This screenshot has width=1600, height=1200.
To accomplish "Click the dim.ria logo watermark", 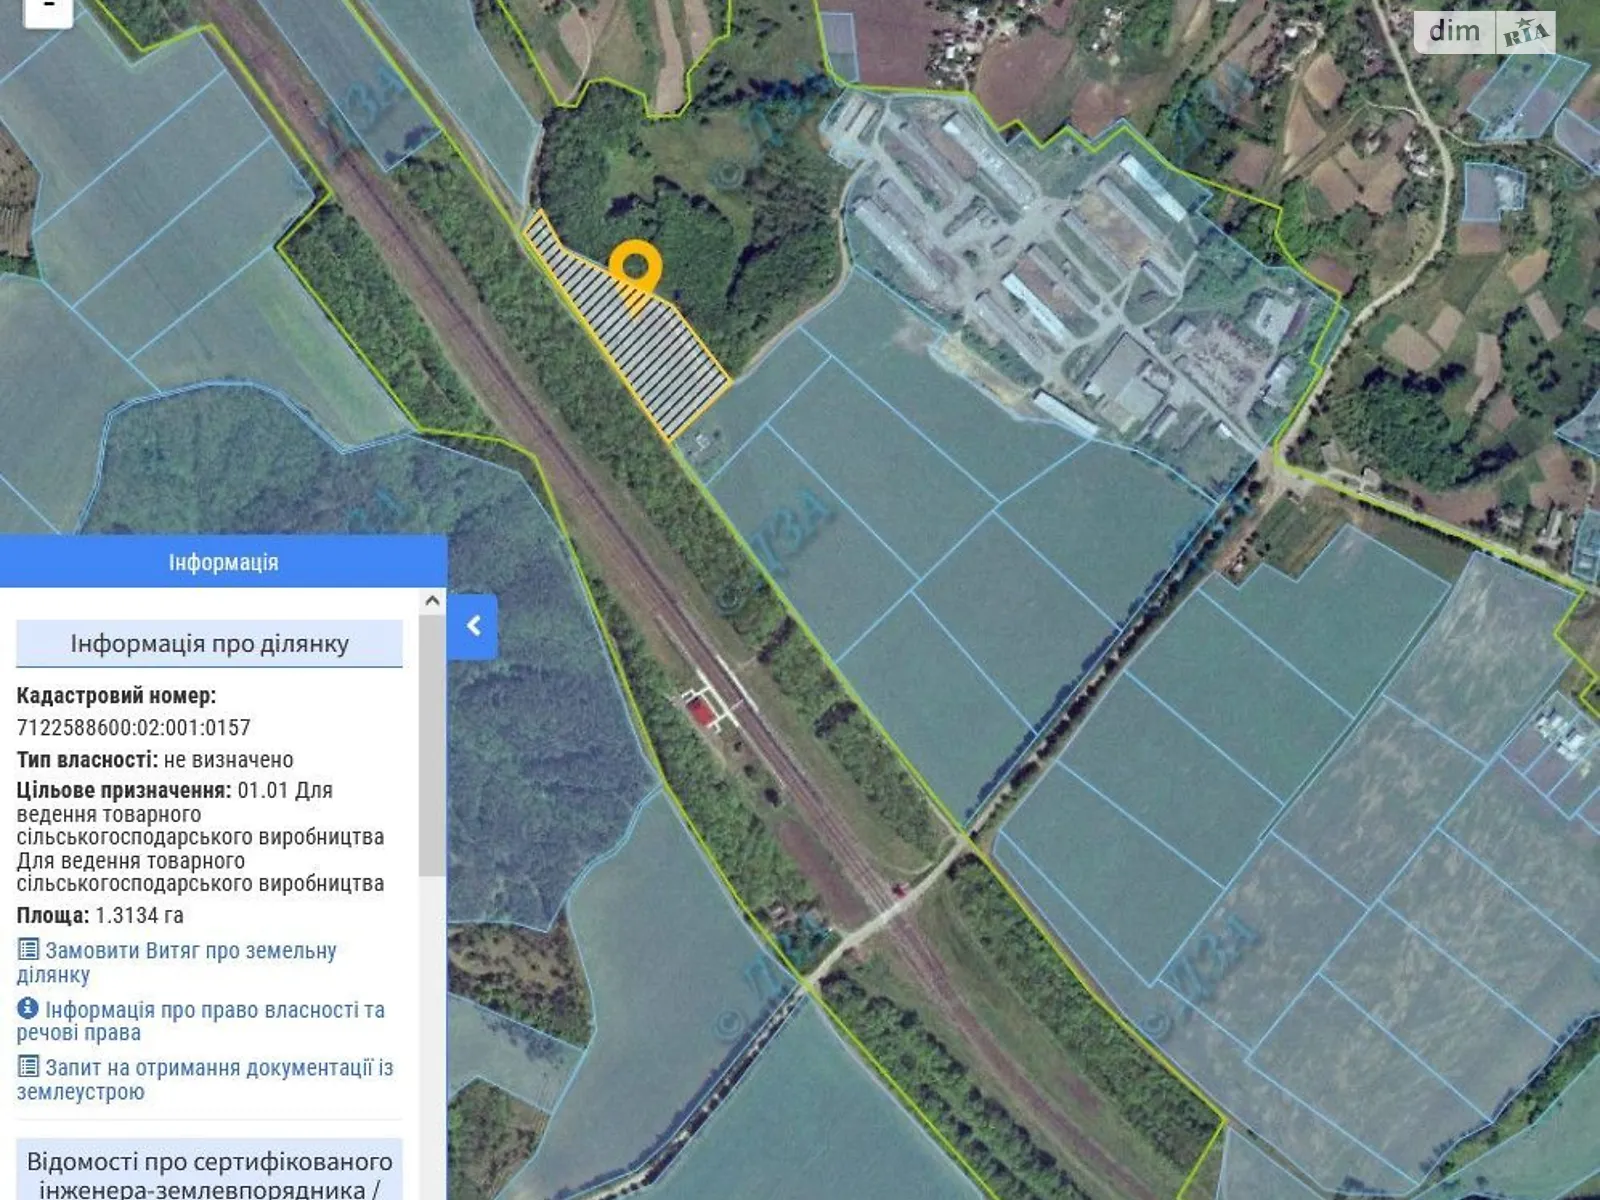I will (1484, 32).
